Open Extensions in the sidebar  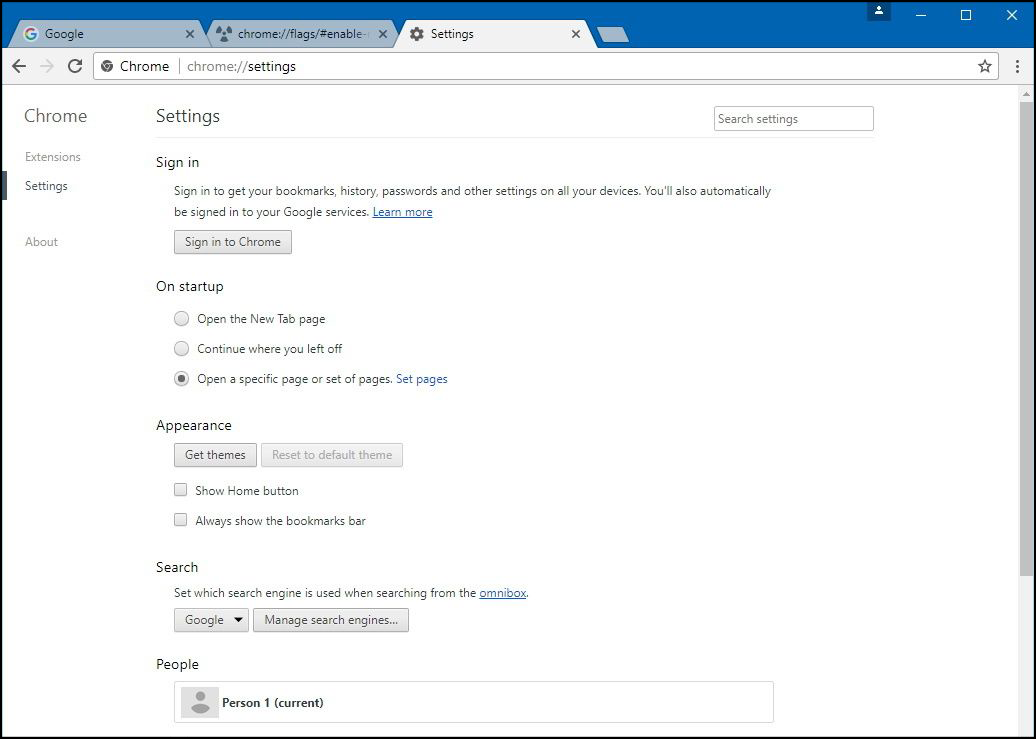(x=53, y=157)
